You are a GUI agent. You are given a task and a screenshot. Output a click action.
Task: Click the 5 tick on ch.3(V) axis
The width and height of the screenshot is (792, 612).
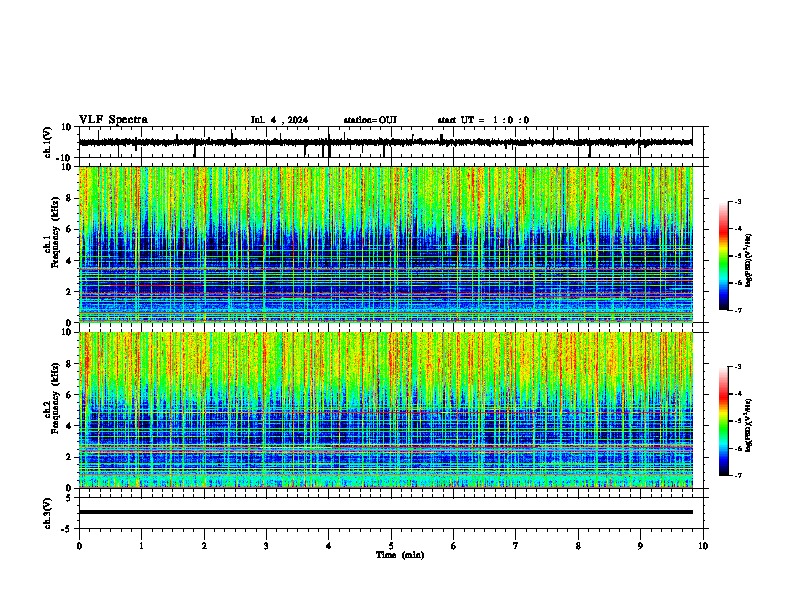(x=69, y=498)
